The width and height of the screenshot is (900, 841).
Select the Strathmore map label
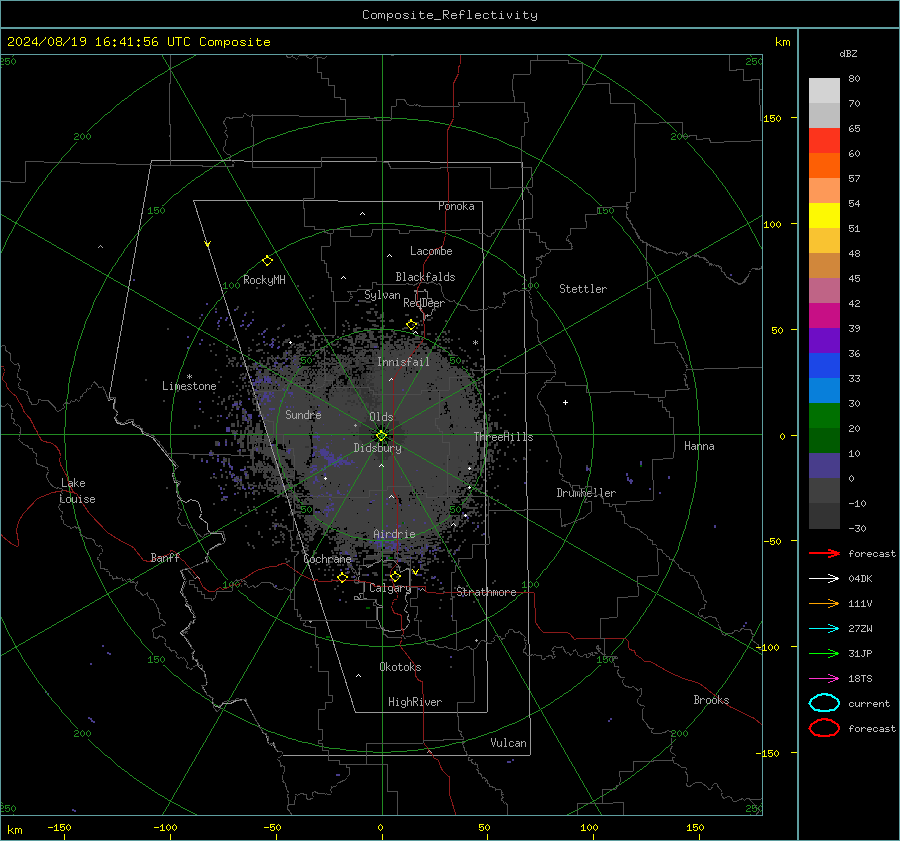486,592
